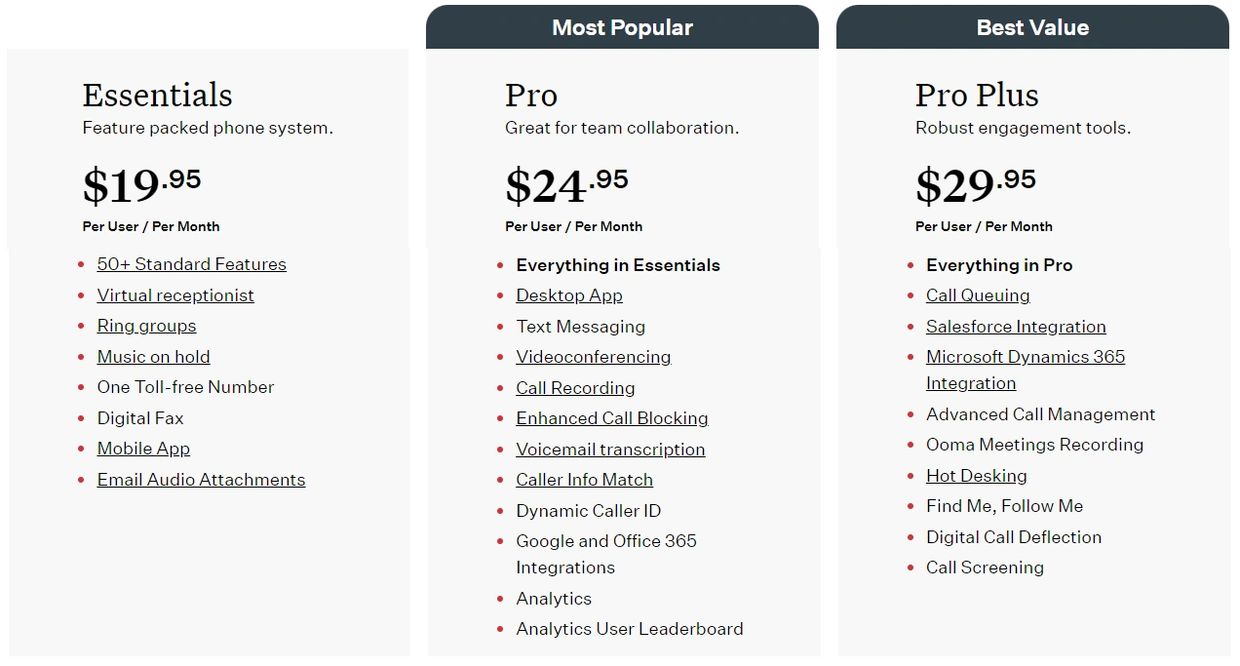Select the Most Popular plan banner
The height and width of the screenshot is (666, 1240).
(622, 27)
